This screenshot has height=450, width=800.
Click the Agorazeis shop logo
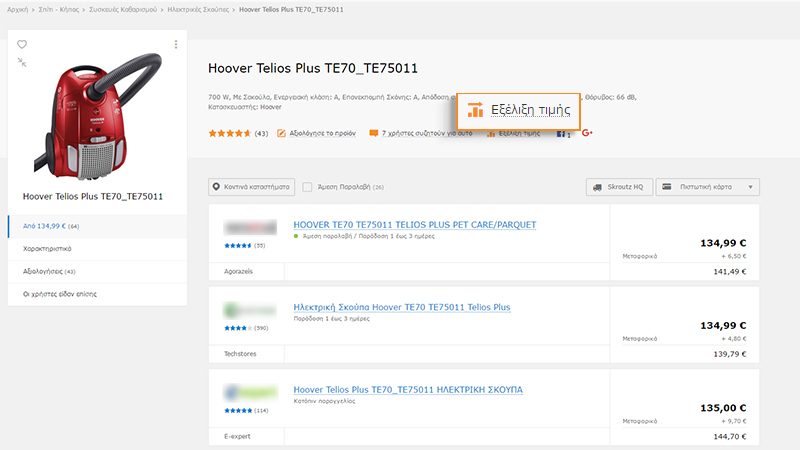click(x=250, y=227)
